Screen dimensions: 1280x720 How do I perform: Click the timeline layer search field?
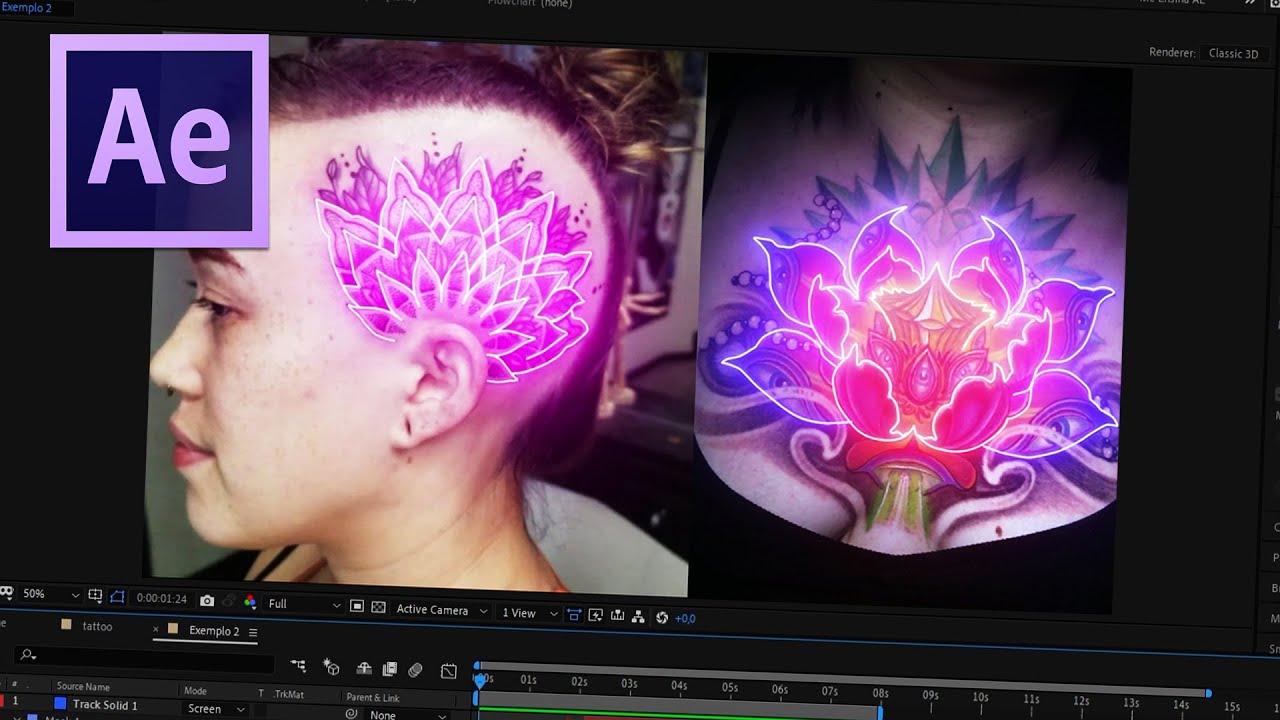(145, 659)
